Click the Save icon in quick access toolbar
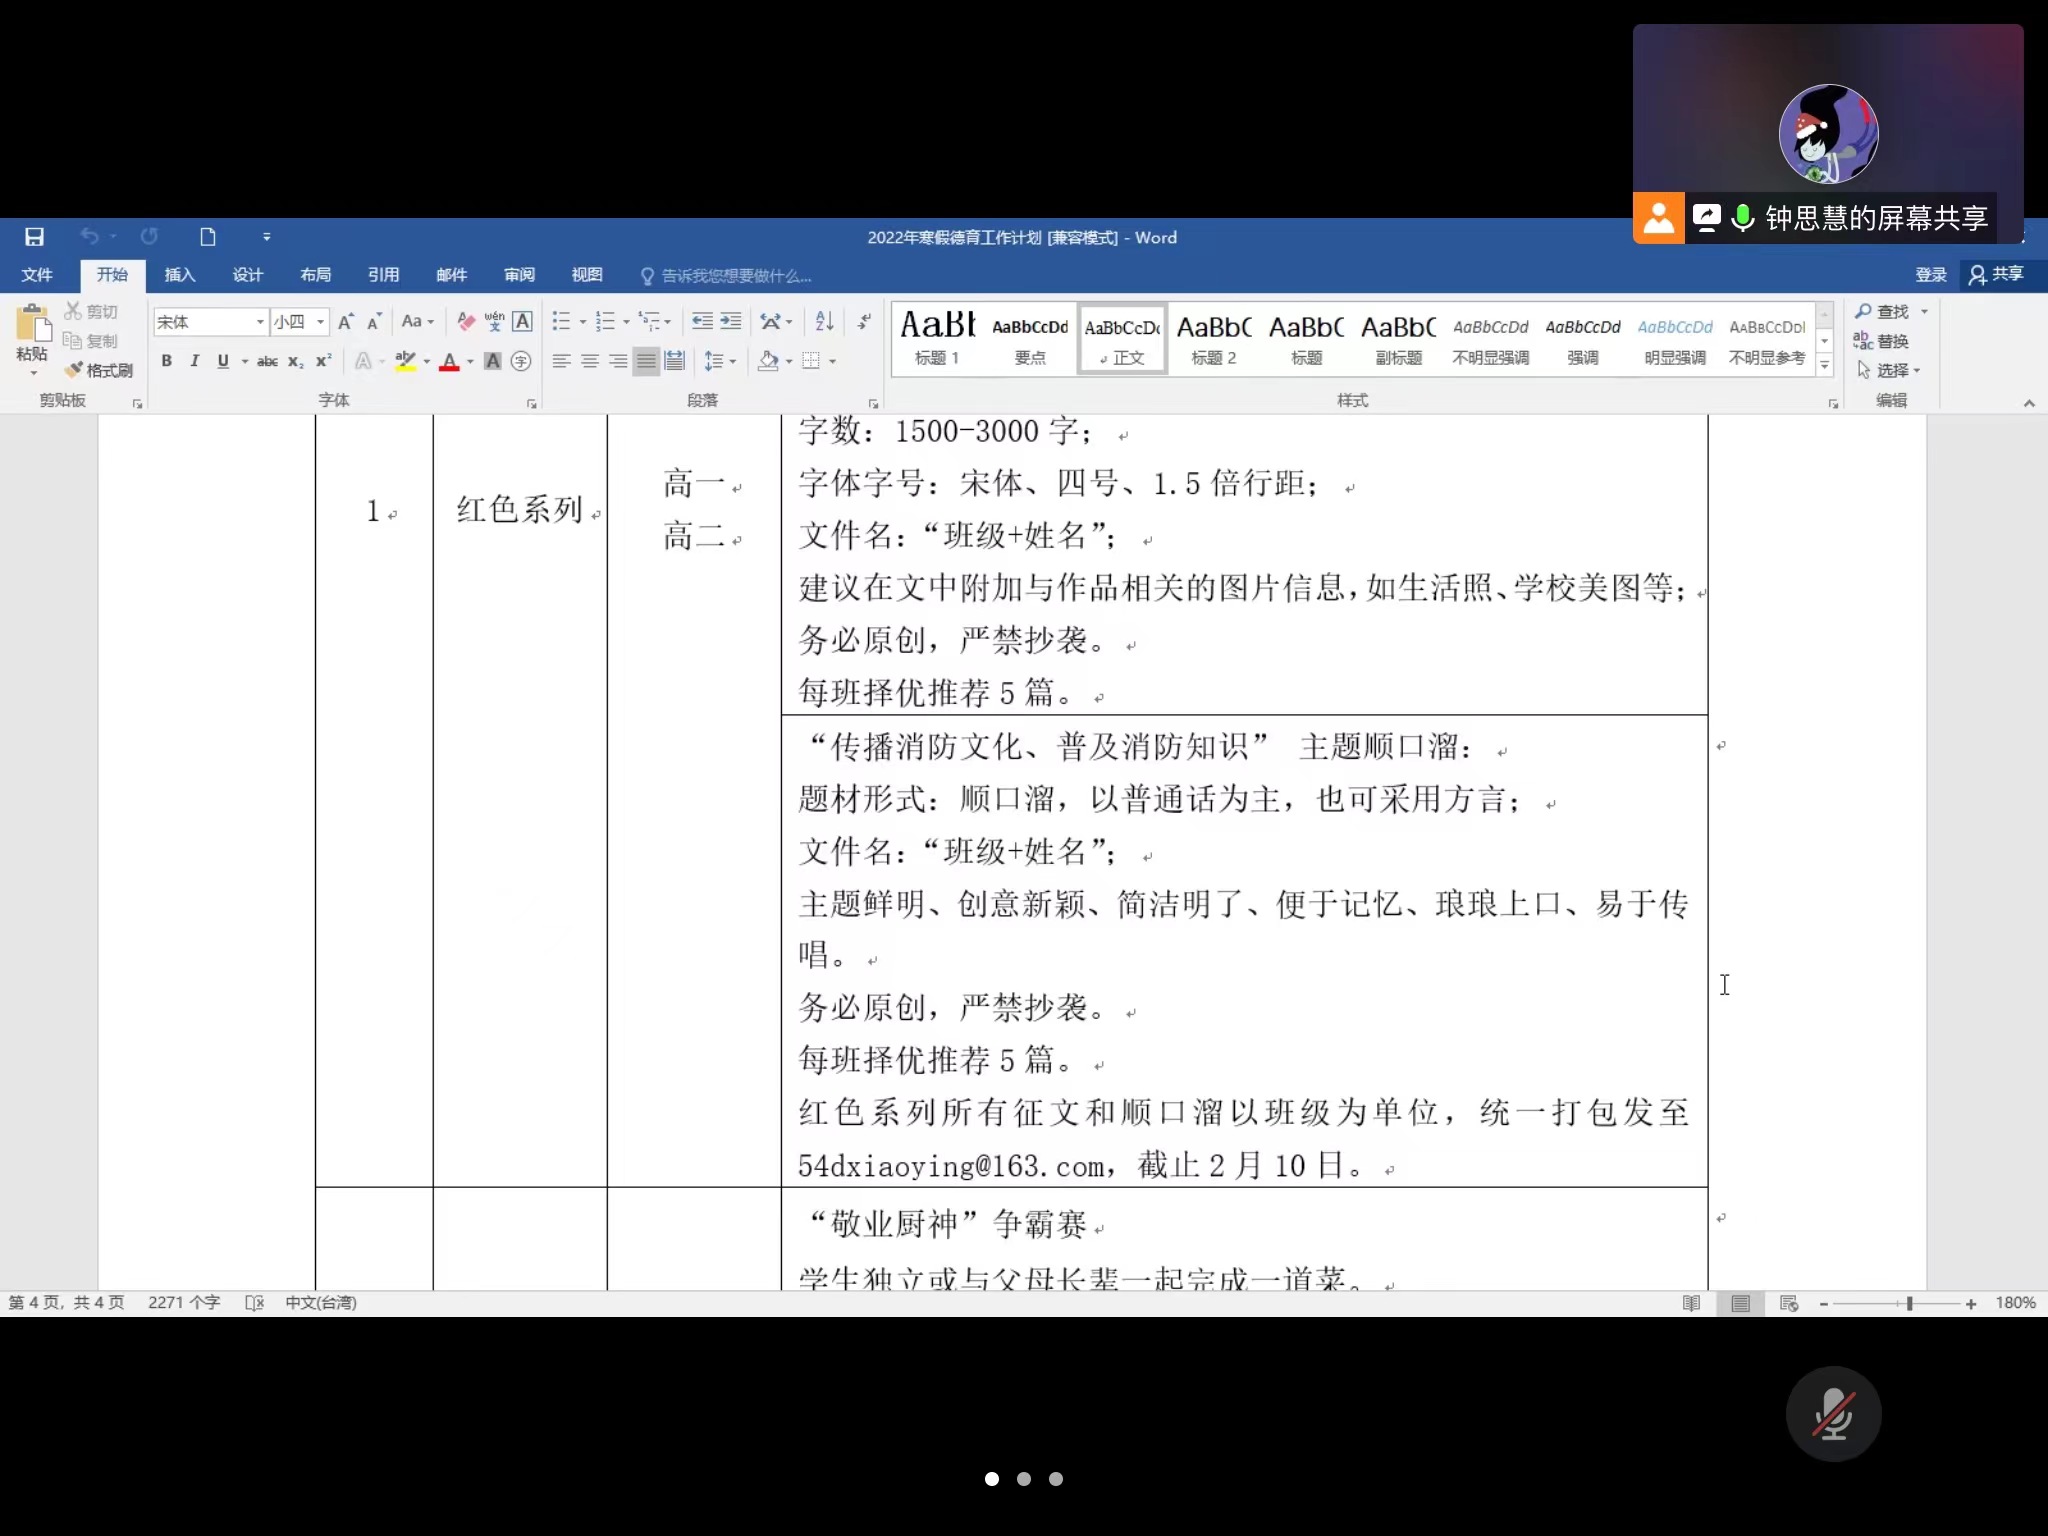Viewport: 2048px width, 1536px height. pos(34,237)
